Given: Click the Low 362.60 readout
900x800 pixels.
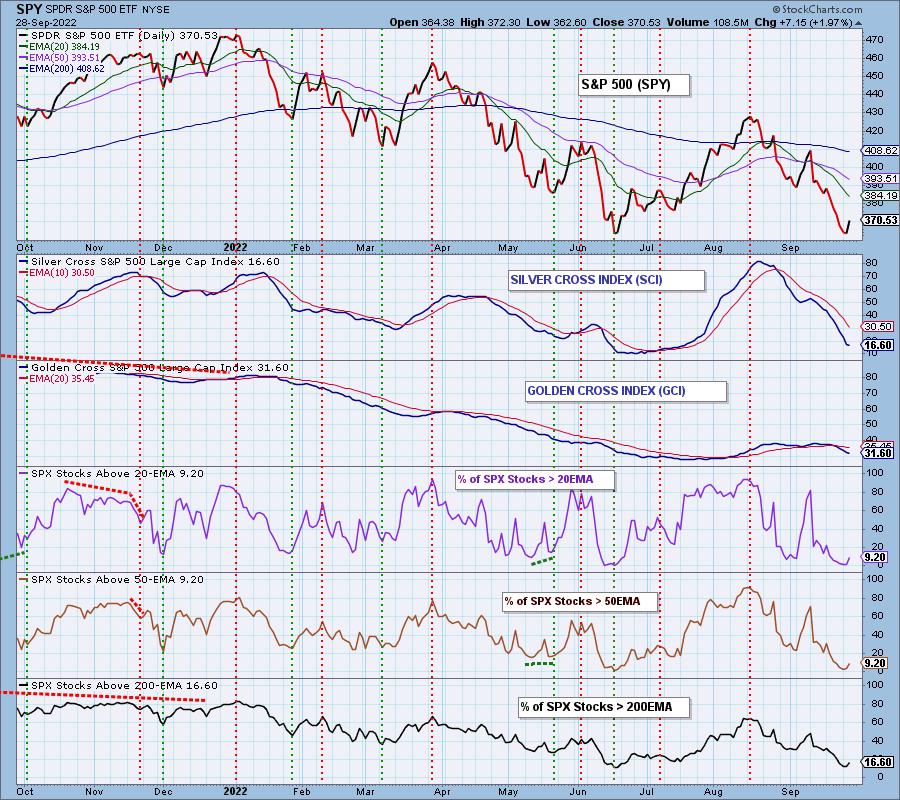Looking at the screenshot, I should click(x=556, y=22).
